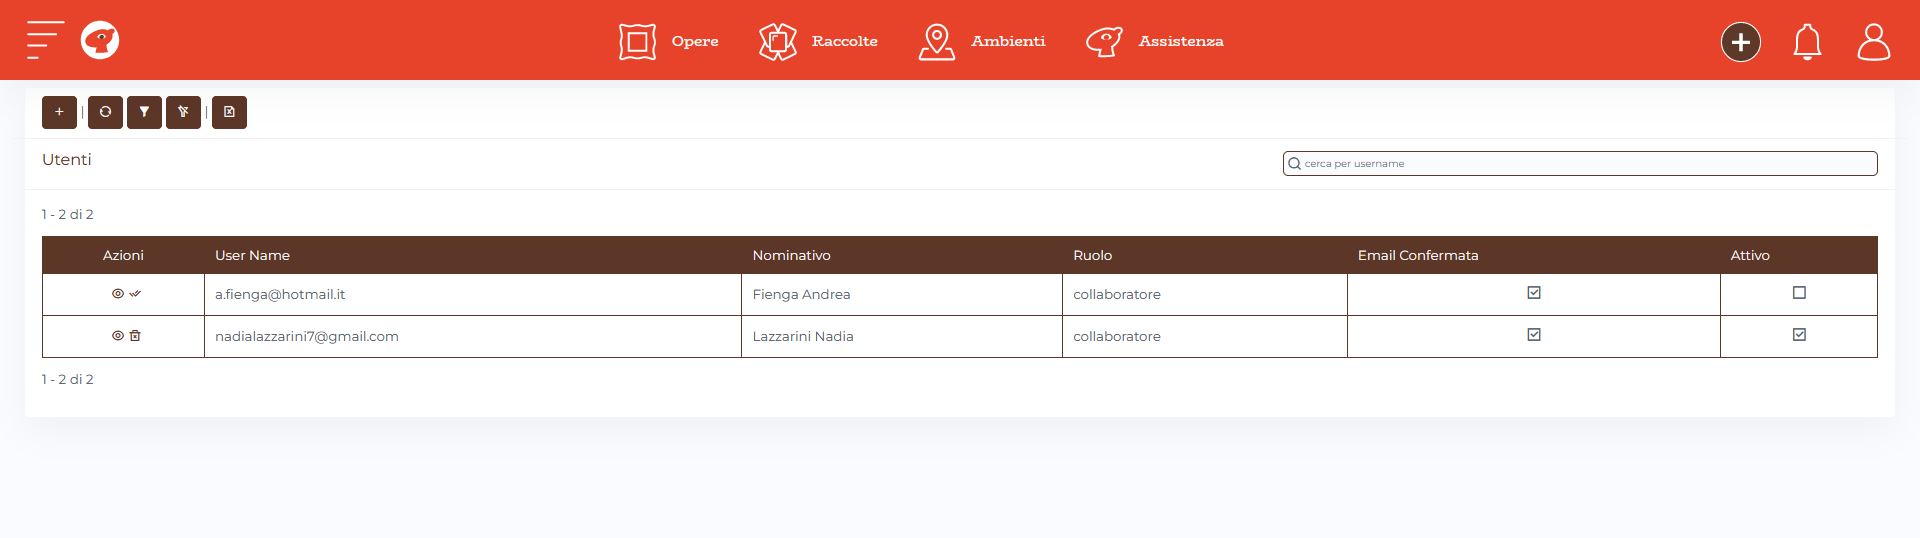
Task: Toggle Email Confermata for Lazzarini Nadia
Action: pos(1534,335)
